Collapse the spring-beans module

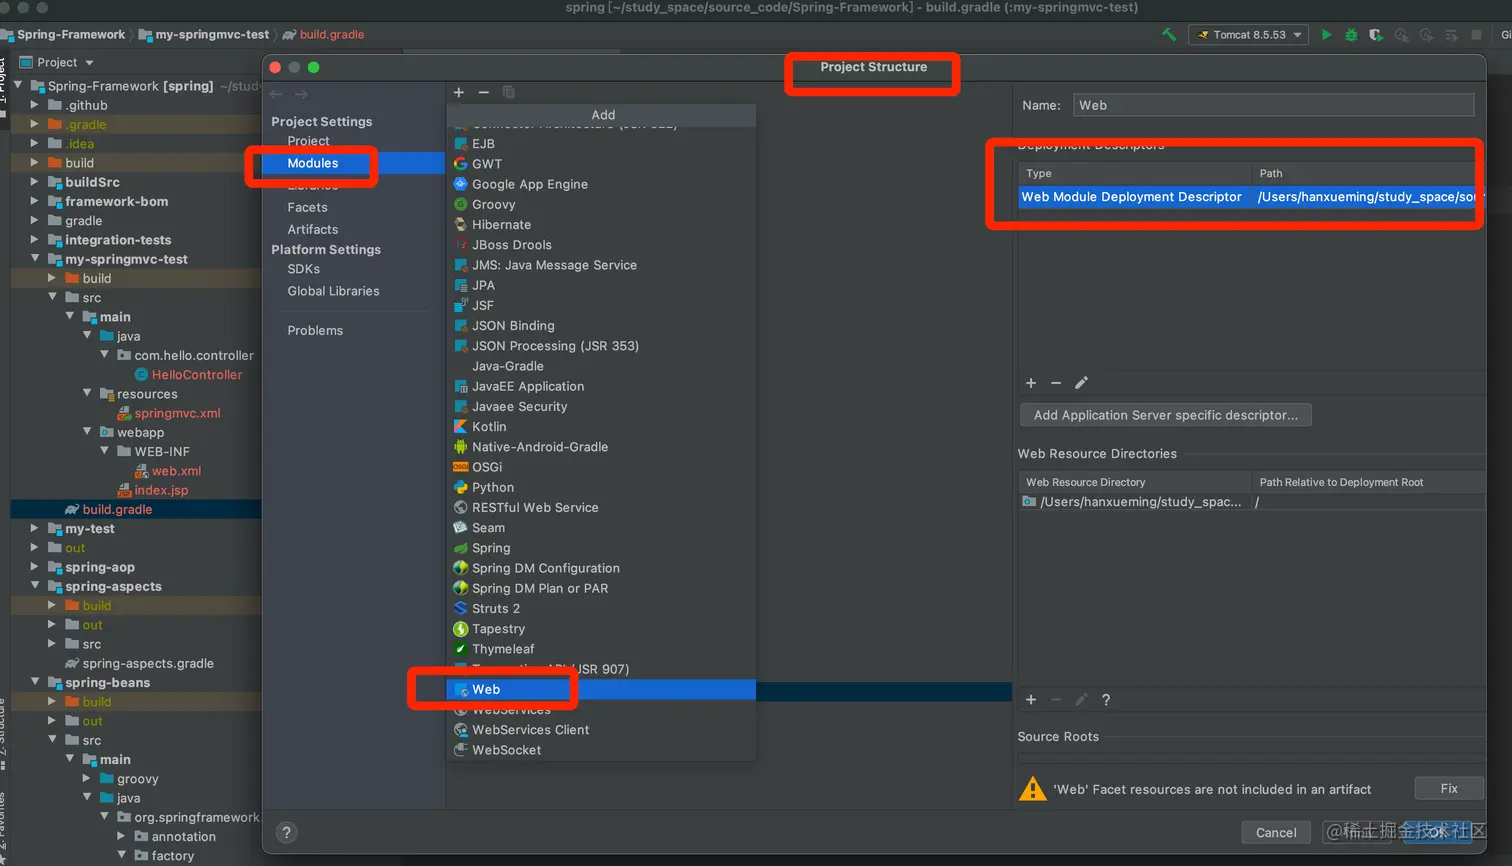tap(36, 683)
